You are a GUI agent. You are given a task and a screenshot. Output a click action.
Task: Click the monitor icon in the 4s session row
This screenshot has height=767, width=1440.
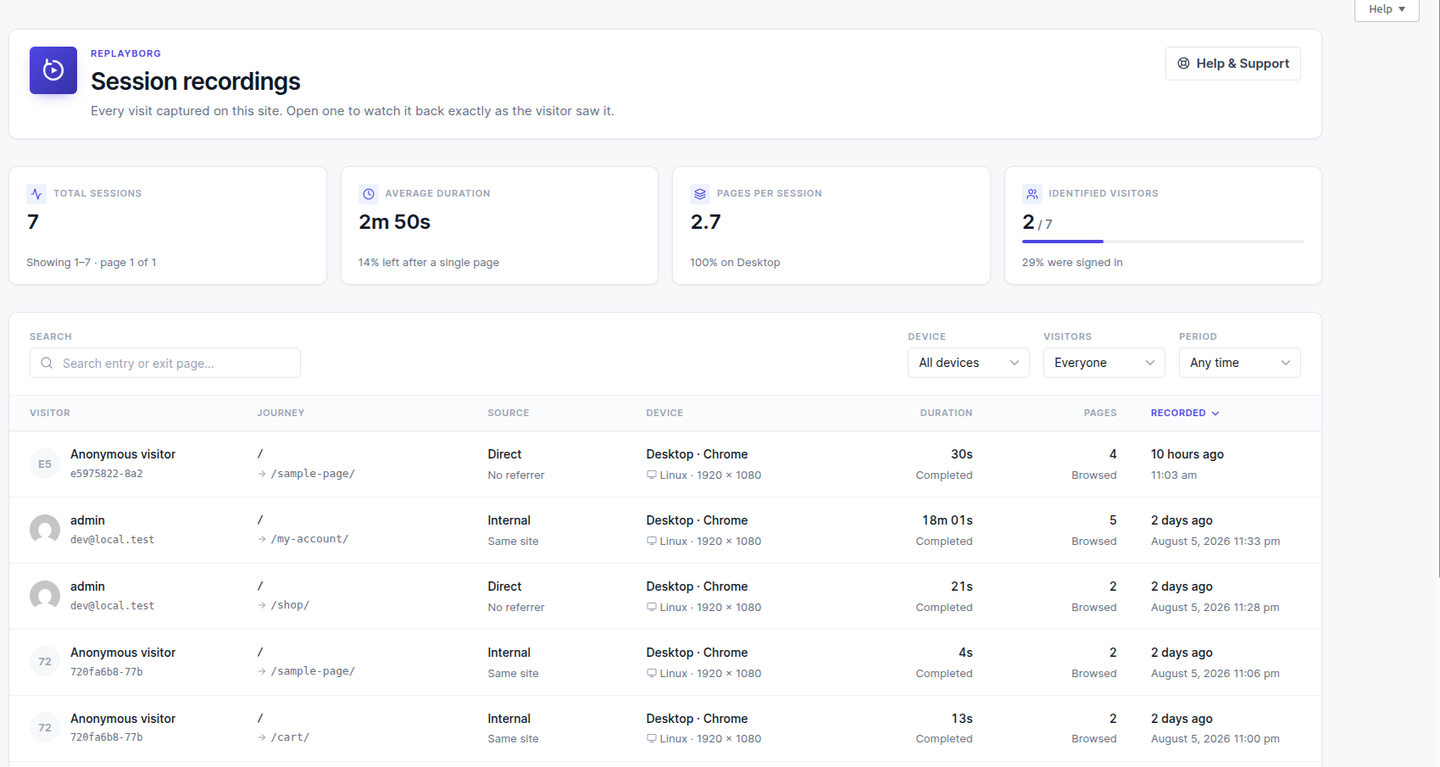click(x=652, y=673)
